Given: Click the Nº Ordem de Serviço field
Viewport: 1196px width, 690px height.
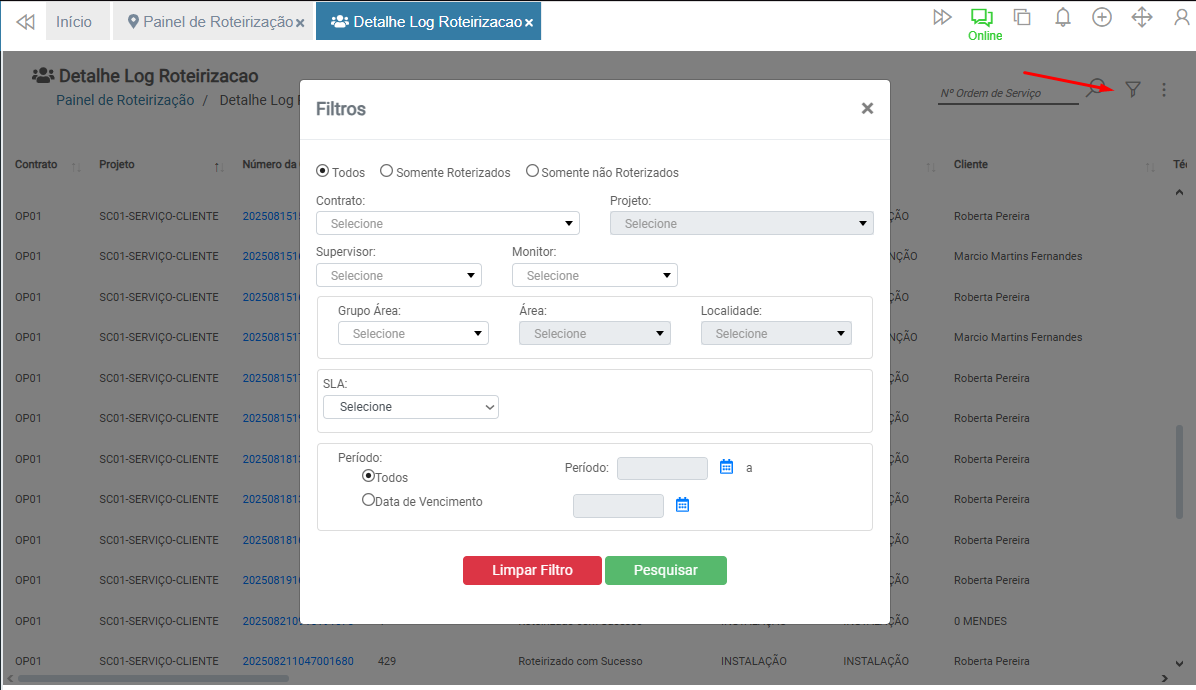Looking at the screenshot, I should pyautogui.click(x=1008, y=93).
